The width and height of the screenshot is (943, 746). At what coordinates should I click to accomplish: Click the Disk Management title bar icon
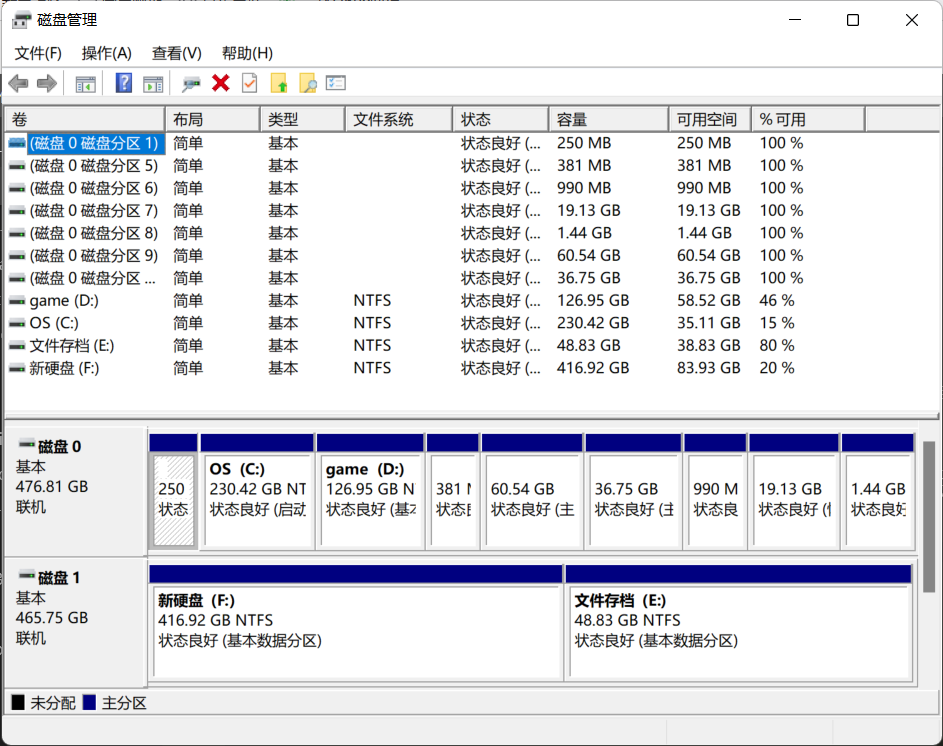20,20
